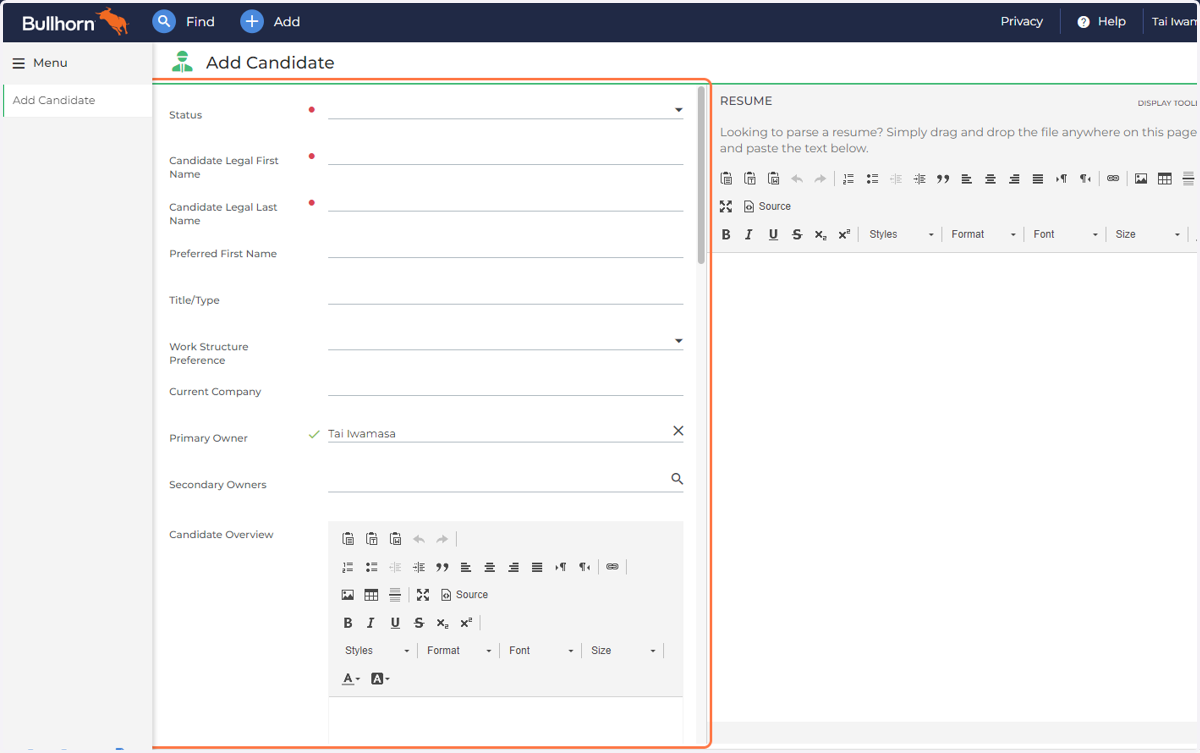Maximize the Candidate Overview editor
This screenshot has width=1200, height=753.
point(423,595)
